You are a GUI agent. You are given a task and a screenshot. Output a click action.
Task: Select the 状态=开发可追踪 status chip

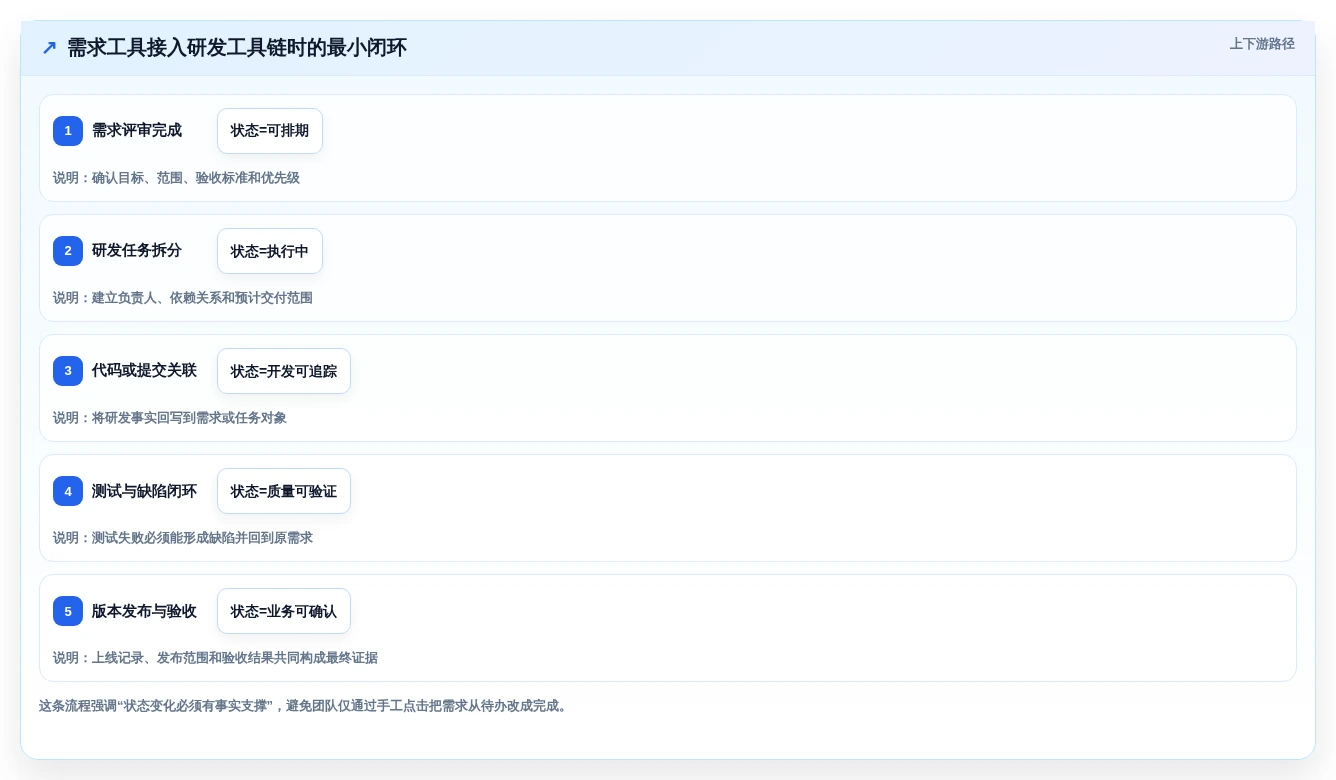pos(284,371)
